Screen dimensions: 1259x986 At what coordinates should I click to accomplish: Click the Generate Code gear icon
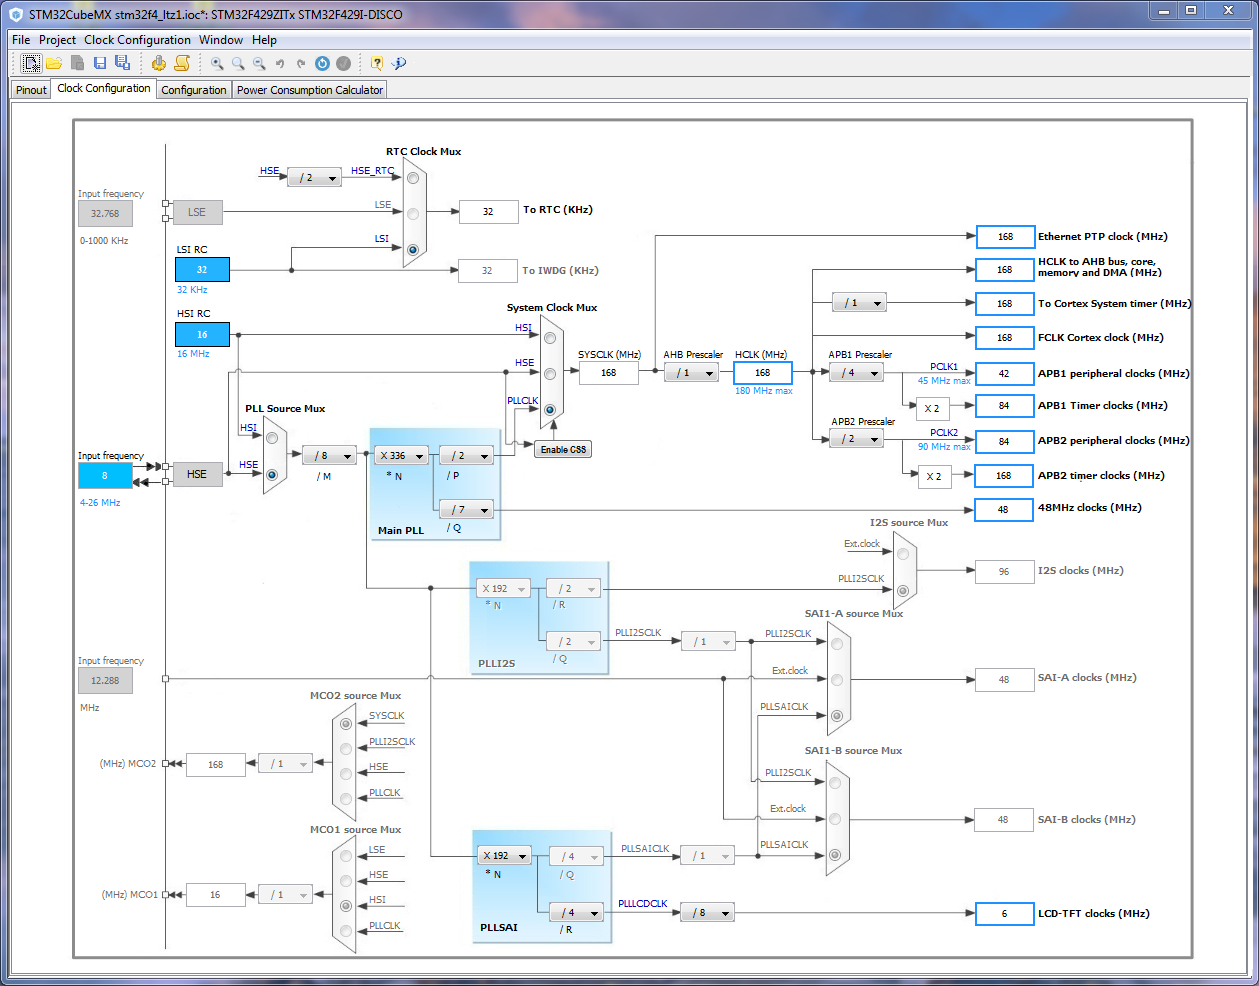pos(159,63)
